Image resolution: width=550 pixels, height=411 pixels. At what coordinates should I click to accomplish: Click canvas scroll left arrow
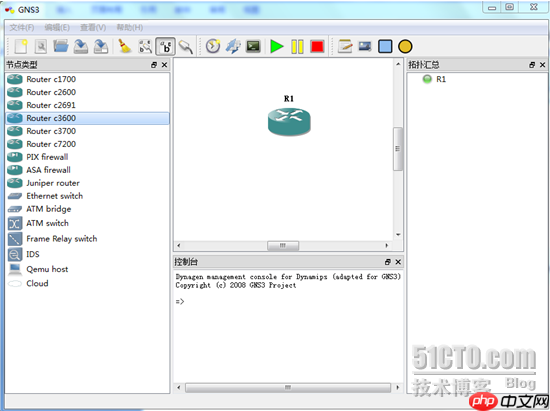click(x=179, y=245)
